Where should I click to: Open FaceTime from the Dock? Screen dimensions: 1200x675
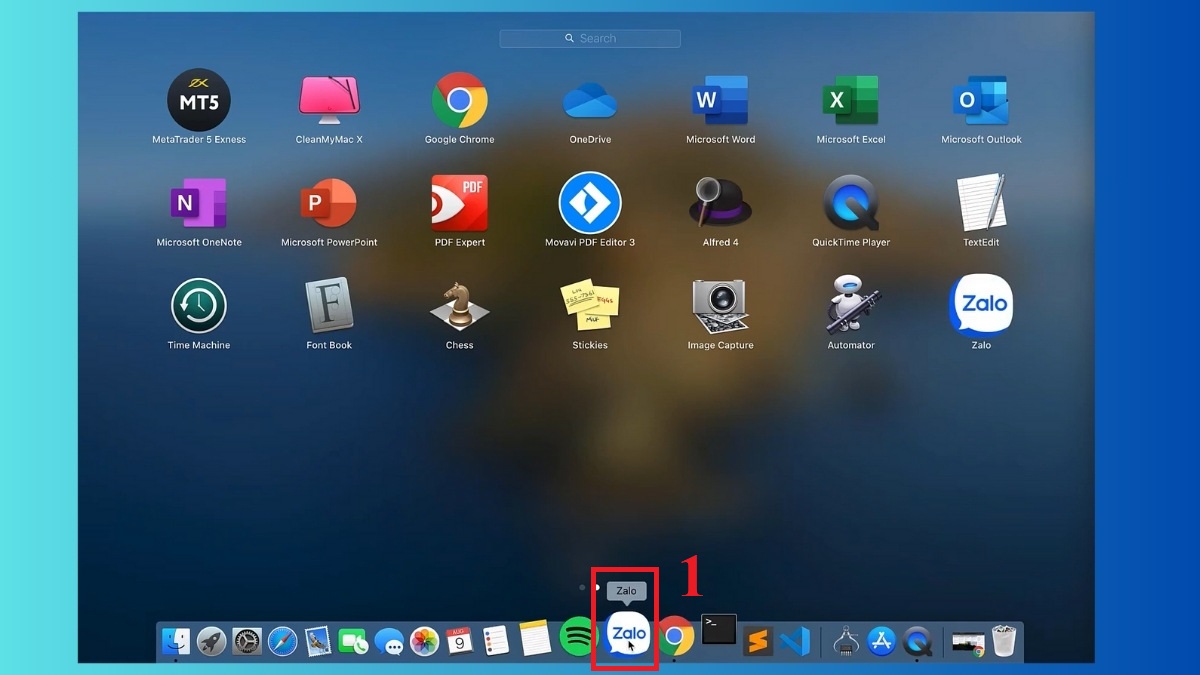pos(353,641)
